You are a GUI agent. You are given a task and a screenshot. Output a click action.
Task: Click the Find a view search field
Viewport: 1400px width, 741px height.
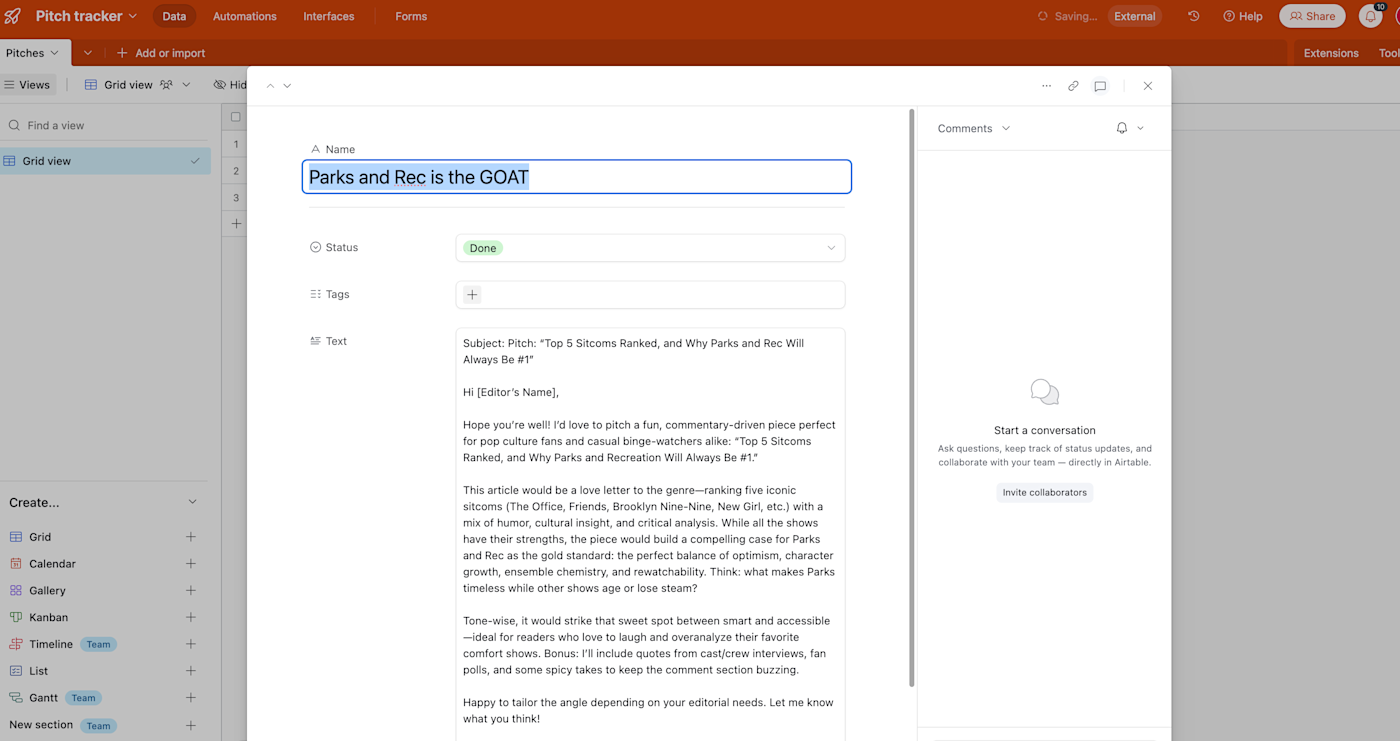pyautogui.click(x=105, y=126)
